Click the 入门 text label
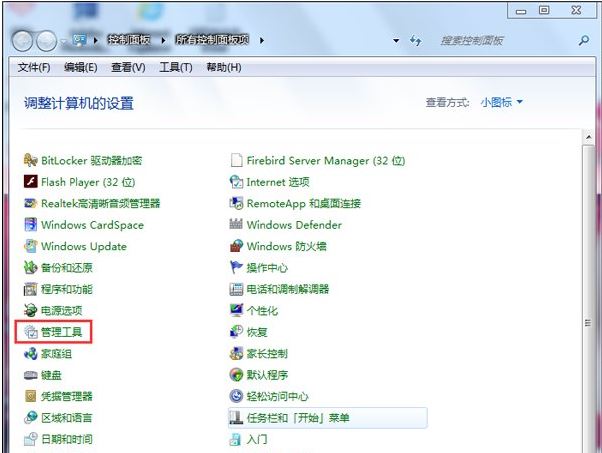The image size is (602, 453). [x=257, y=439]
